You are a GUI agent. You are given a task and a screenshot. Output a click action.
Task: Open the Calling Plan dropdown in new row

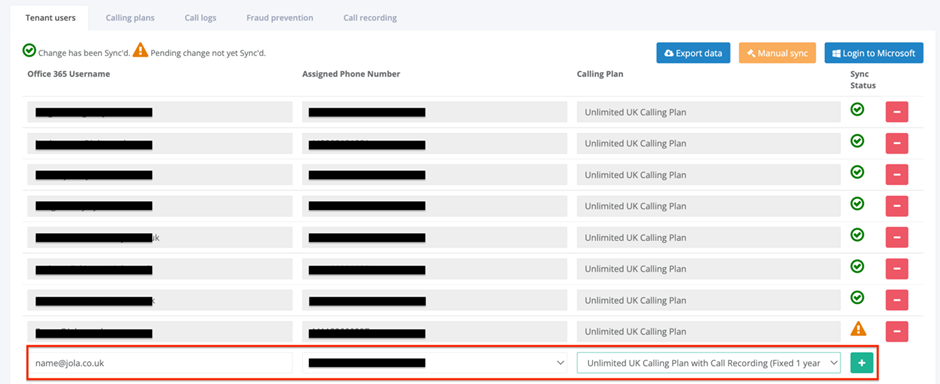[x=709, y=362]
